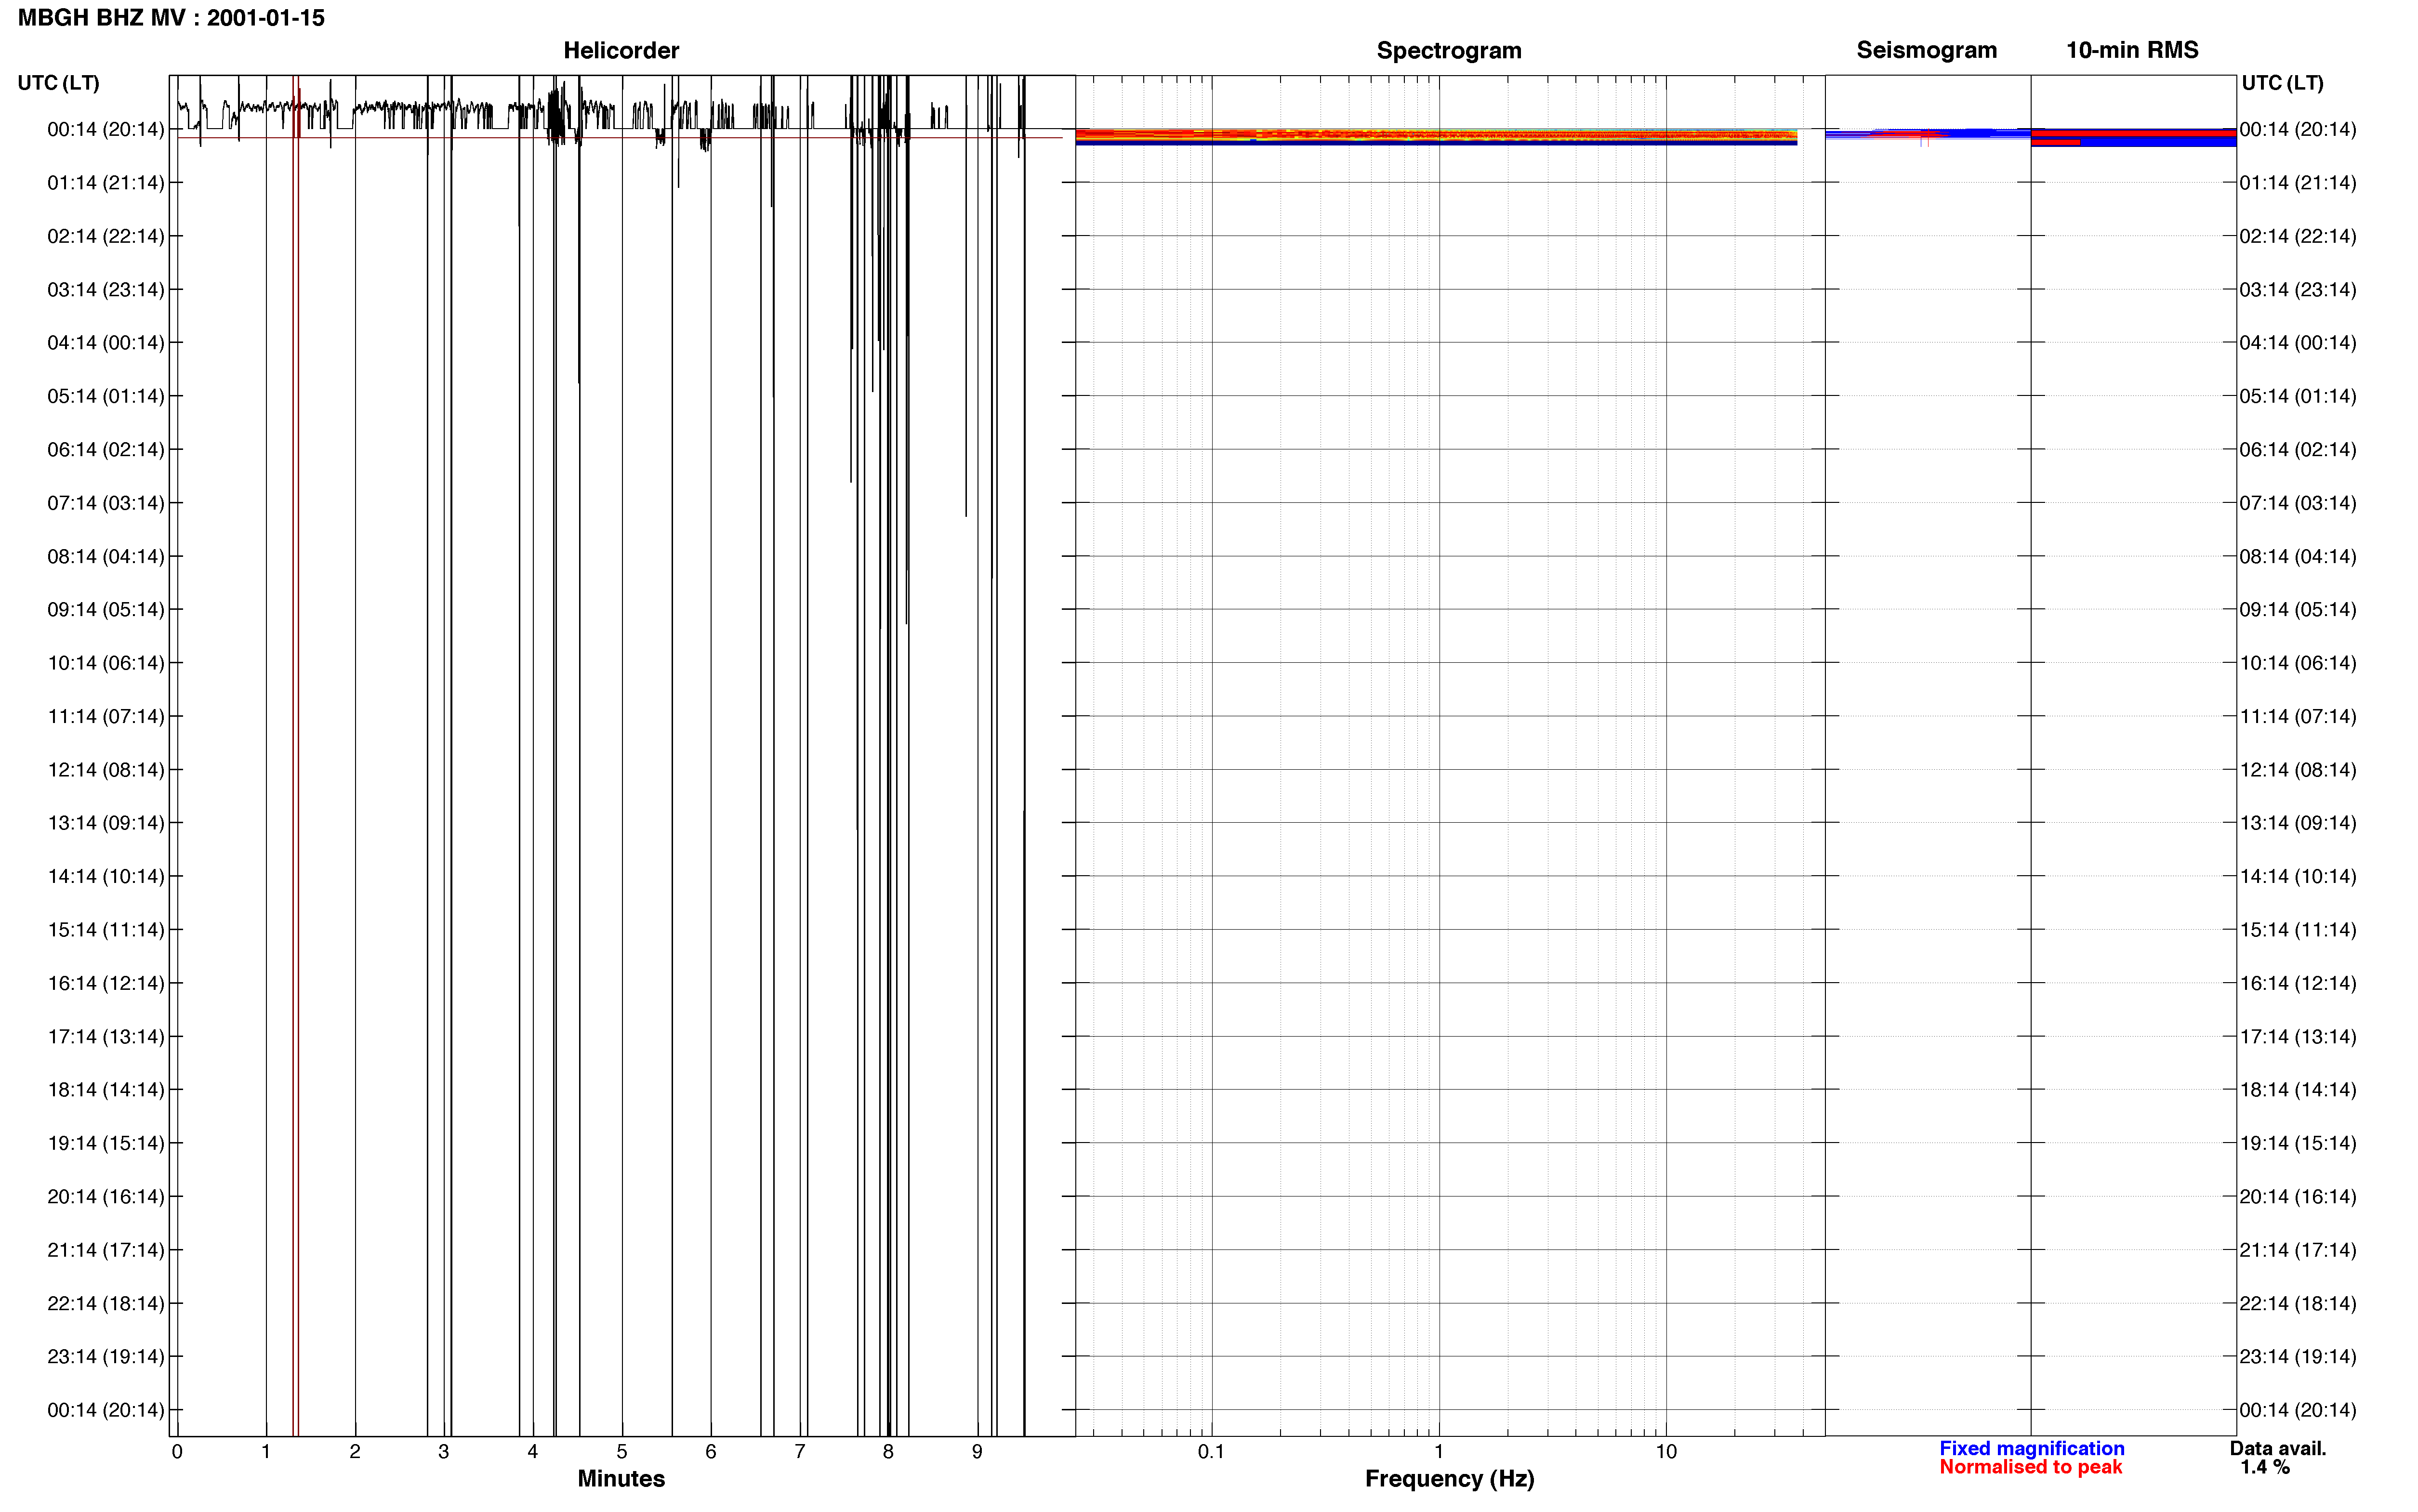Screen dimensions: 2418x1512
Task: Click the blue seismogram trace
Action: 1927,133
